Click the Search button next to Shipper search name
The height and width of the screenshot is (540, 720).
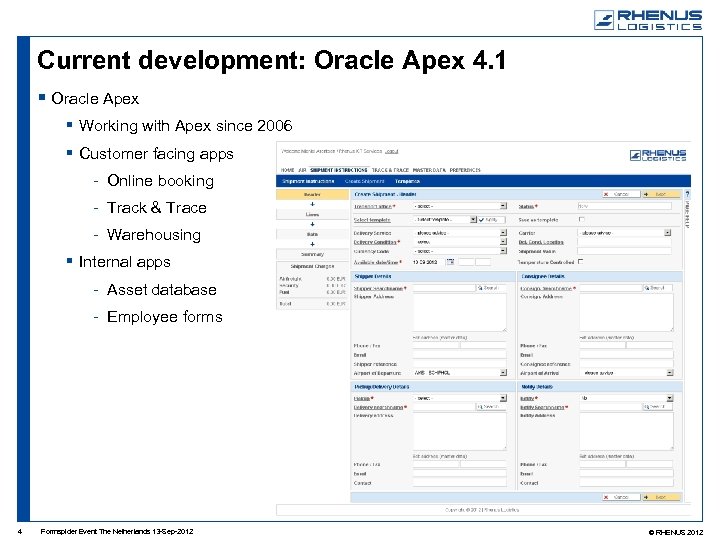[490, 288]
